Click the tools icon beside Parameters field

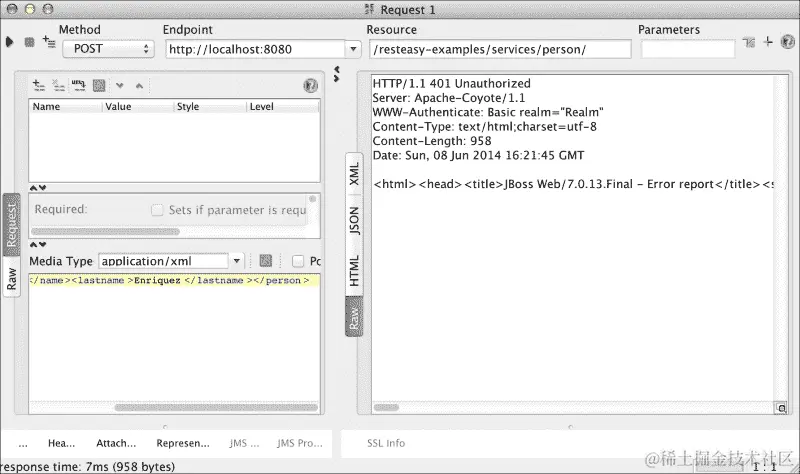coord(749,42)
